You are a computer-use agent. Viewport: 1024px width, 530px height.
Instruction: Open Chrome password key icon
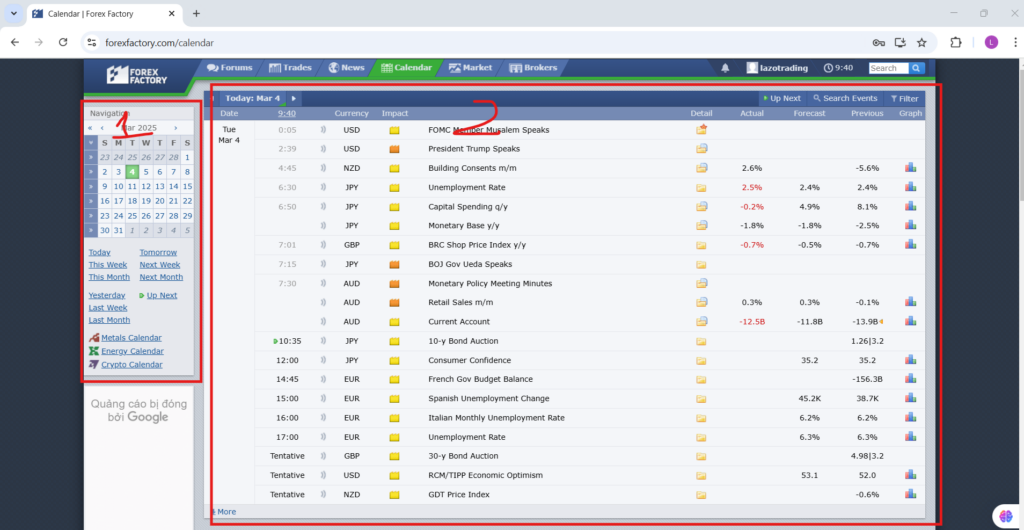pos(878,42)
